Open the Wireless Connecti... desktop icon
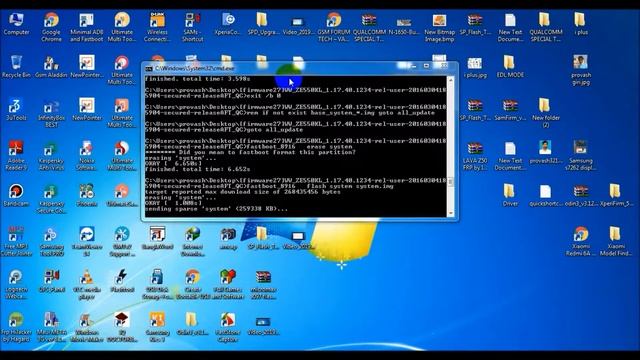Image resolution: width=640 pixels, height=360 pixels. click(157, 27)
